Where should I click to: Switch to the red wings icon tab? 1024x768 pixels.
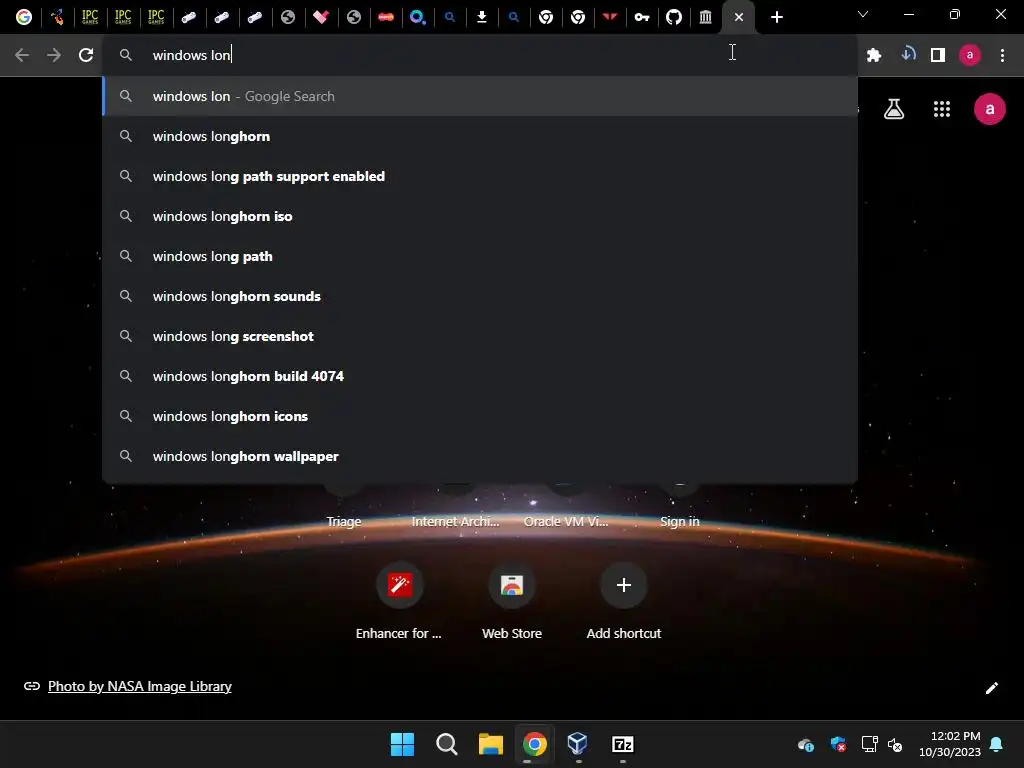coord(610,17)
